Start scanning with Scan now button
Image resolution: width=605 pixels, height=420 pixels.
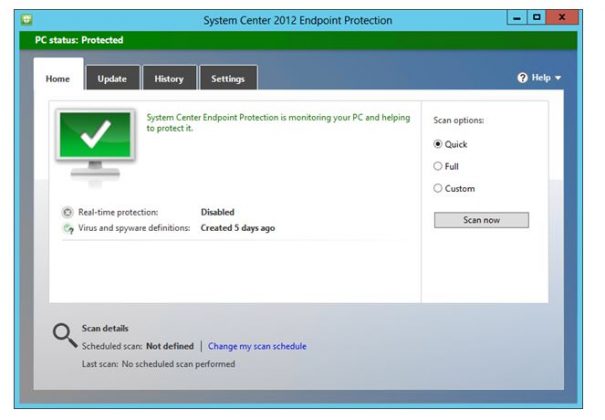[x=481, y=220]
